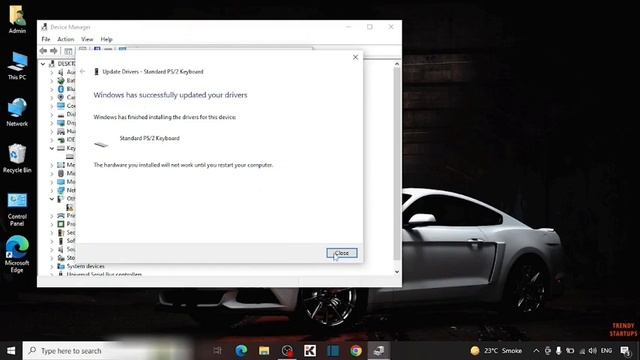Expand the Network adapters category arrow

coord(52,190)
